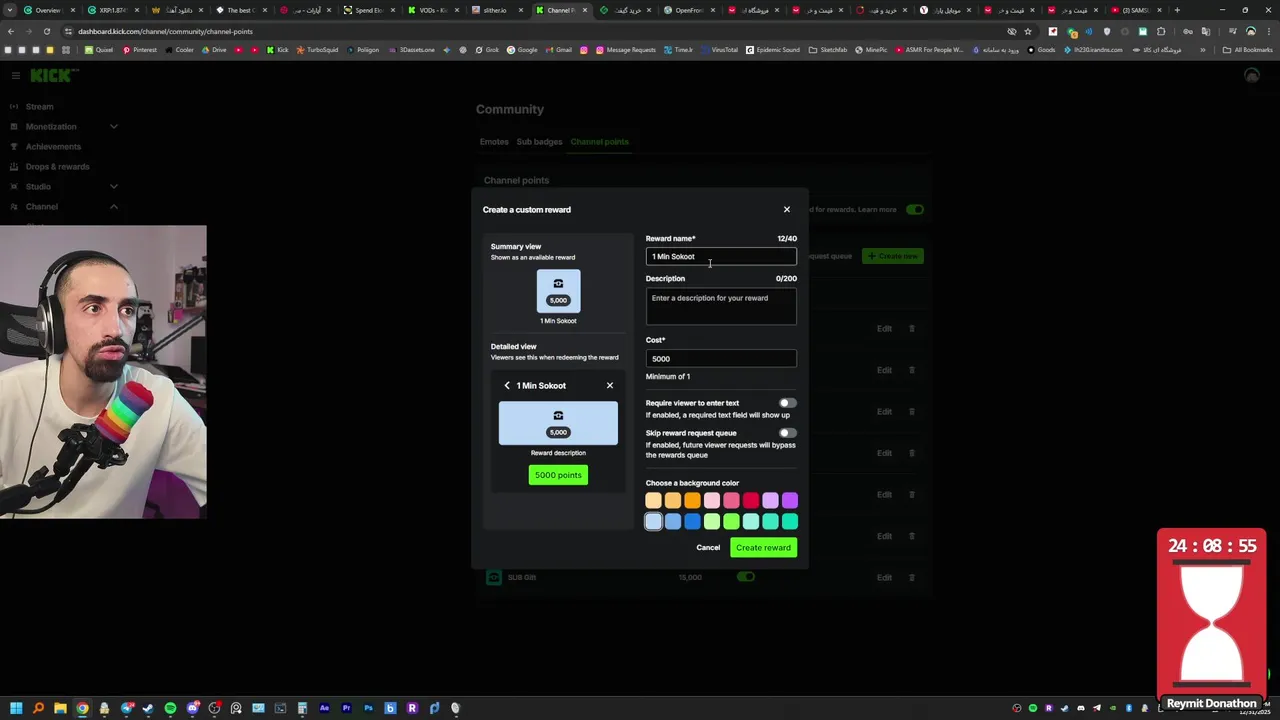1280x720 pixels.
Task: Select the Channel points tab
Action: (599, 142)
